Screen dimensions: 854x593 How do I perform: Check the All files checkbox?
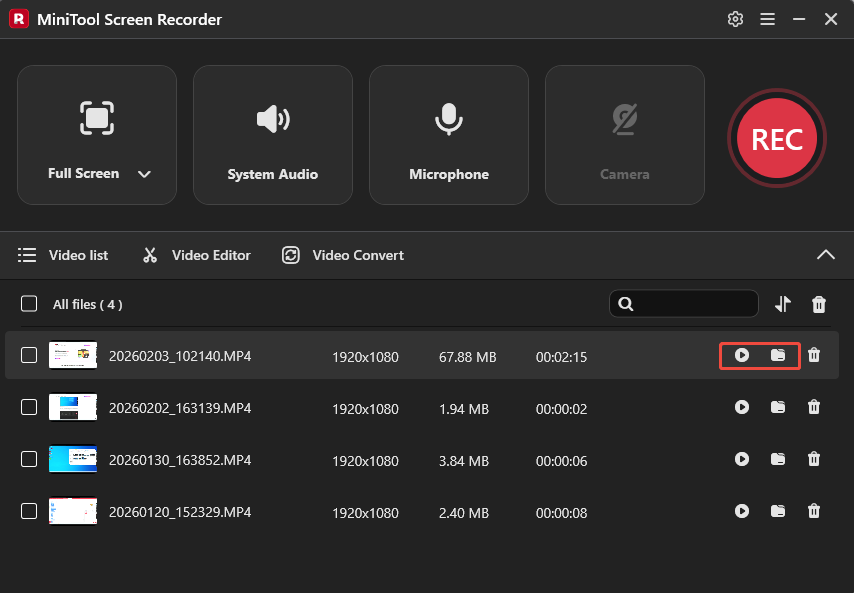(x=29, y=303)
